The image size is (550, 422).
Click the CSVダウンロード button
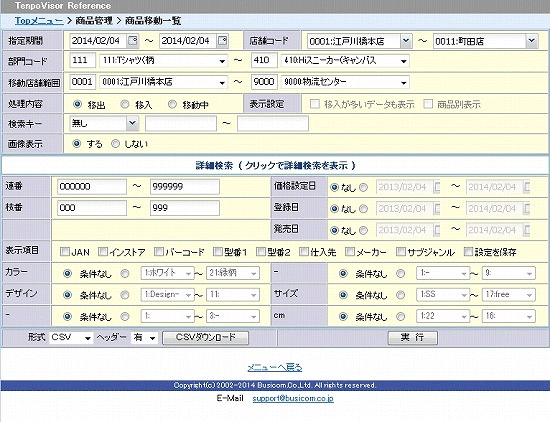coord(206,337)
